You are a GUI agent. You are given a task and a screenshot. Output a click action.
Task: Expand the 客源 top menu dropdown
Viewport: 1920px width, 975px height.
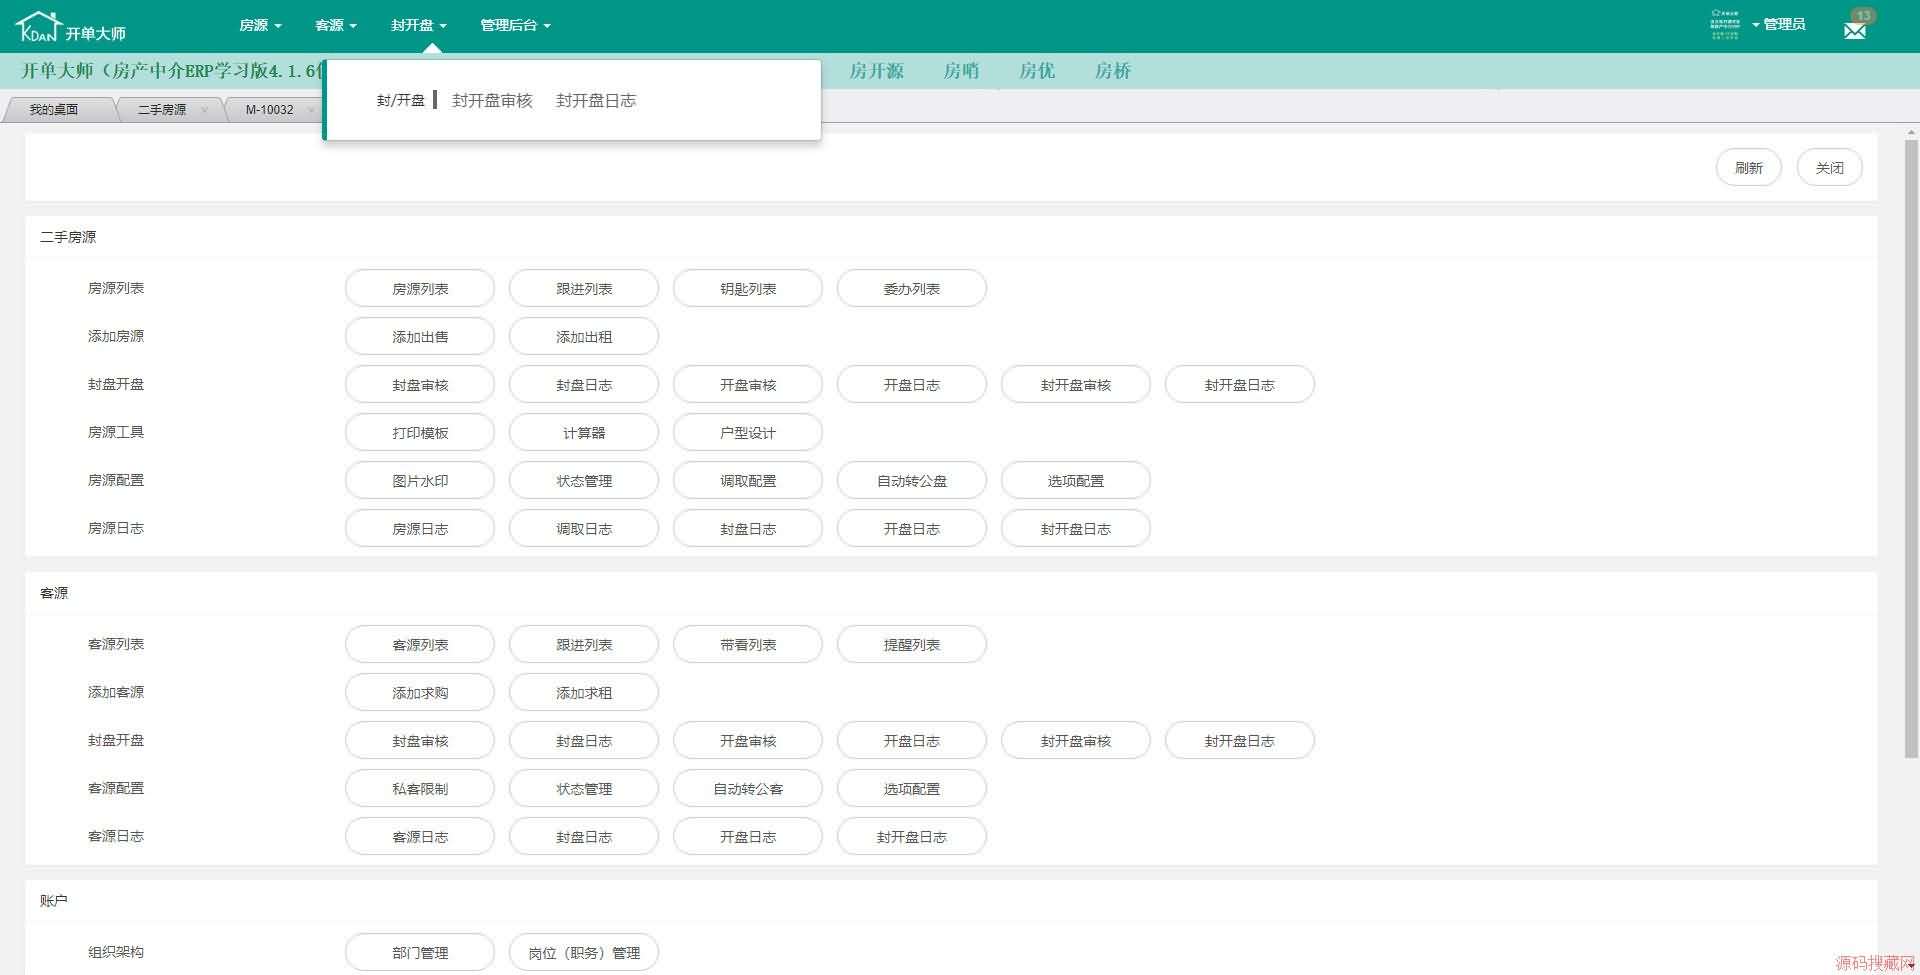click(x=336, y=25)
